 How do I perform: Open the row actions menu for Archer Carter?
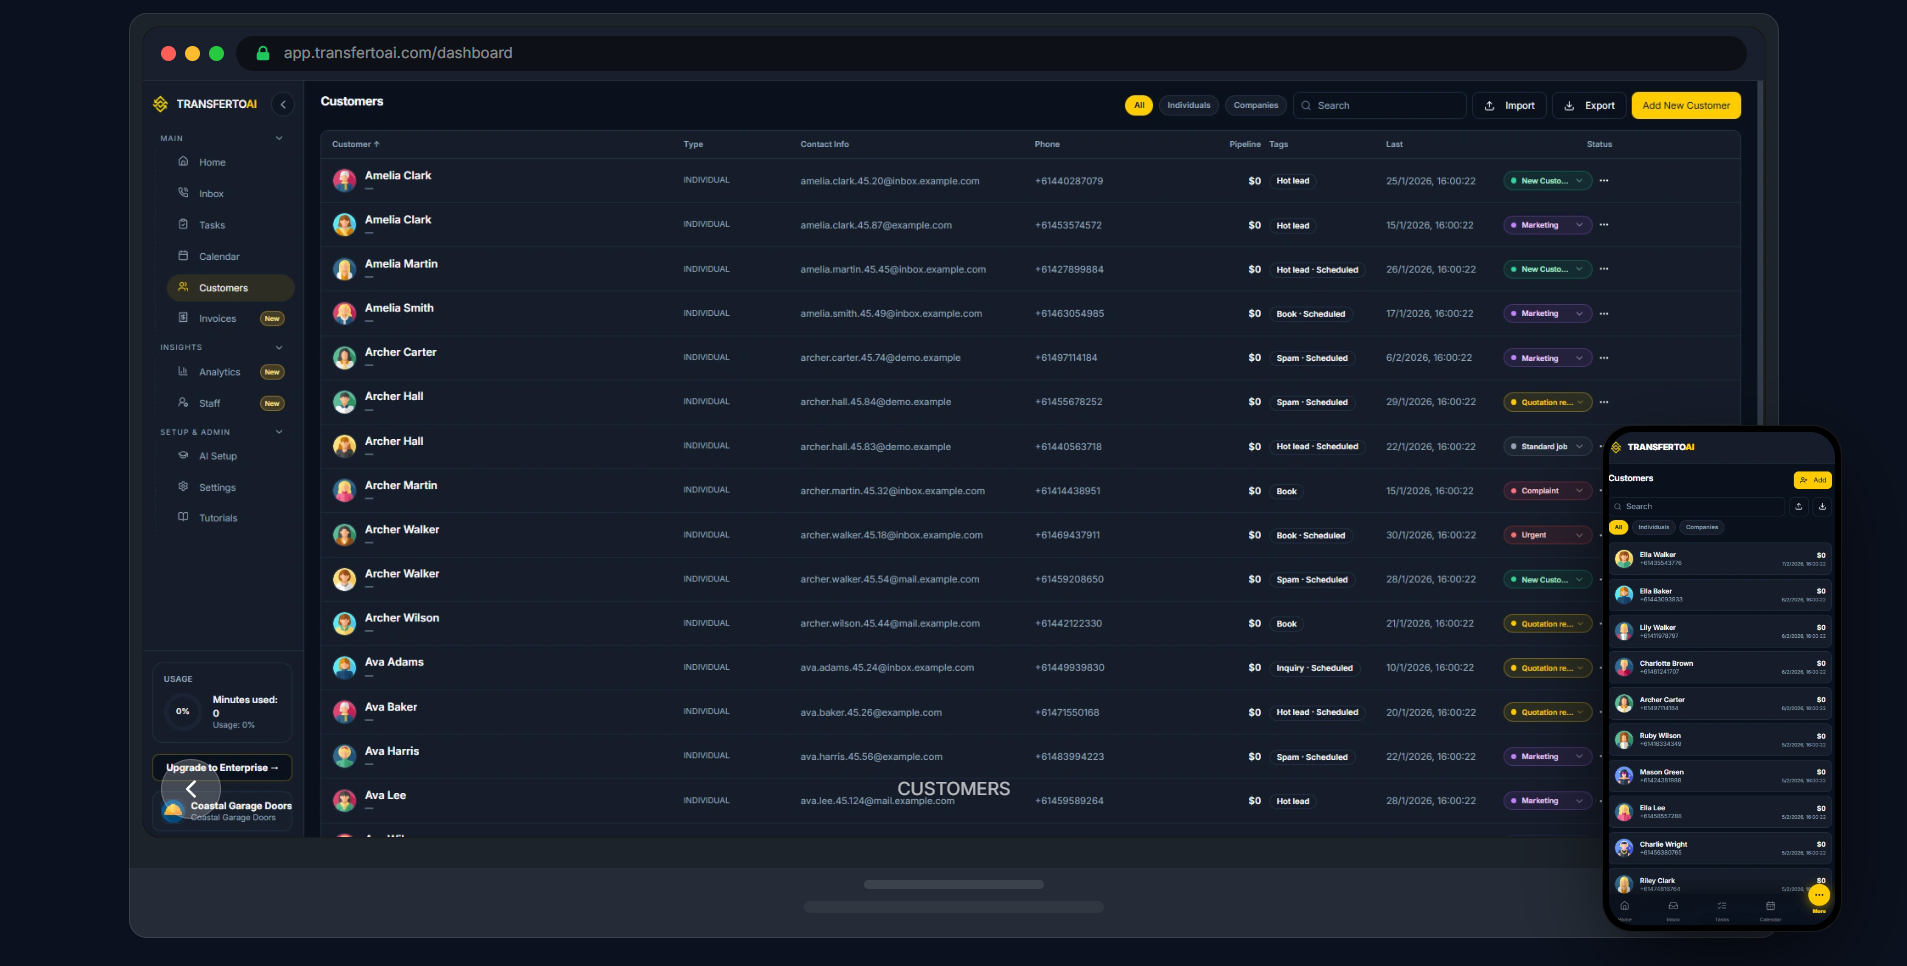(1604, 357)
